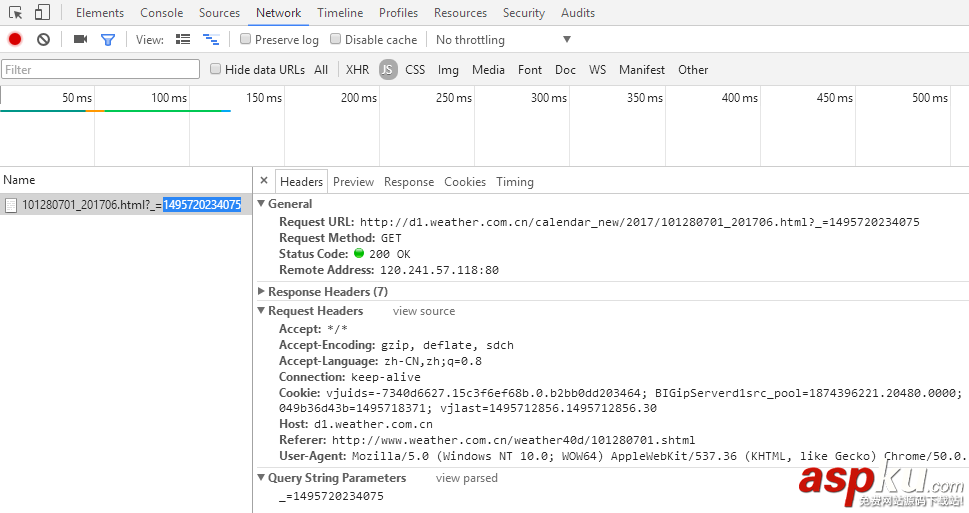Toggle the filter funnel icon
This screenshot has width=969, height=513.
point(108,40)
